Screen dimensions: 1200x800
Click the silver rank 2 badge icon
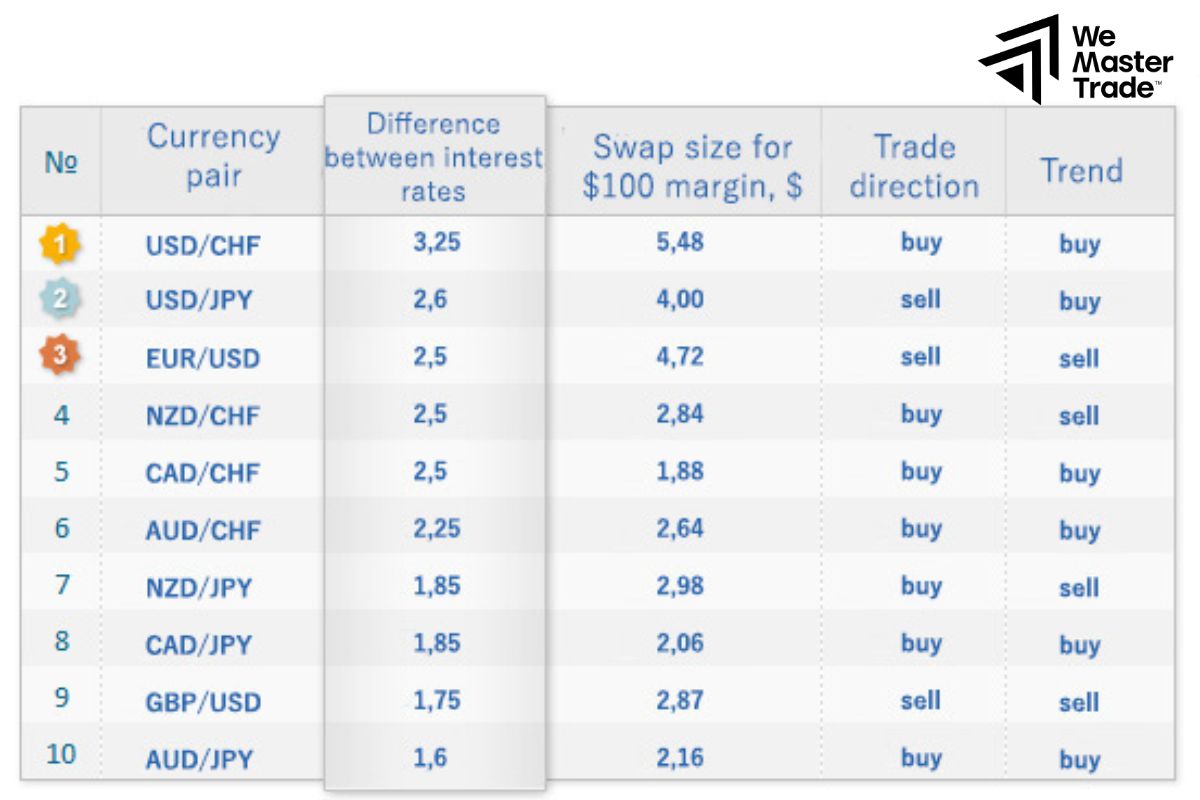(60, 300)
